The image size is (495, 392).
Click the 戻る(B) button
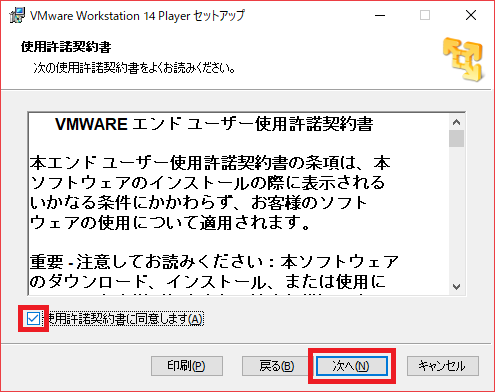[x=277, y=366]
